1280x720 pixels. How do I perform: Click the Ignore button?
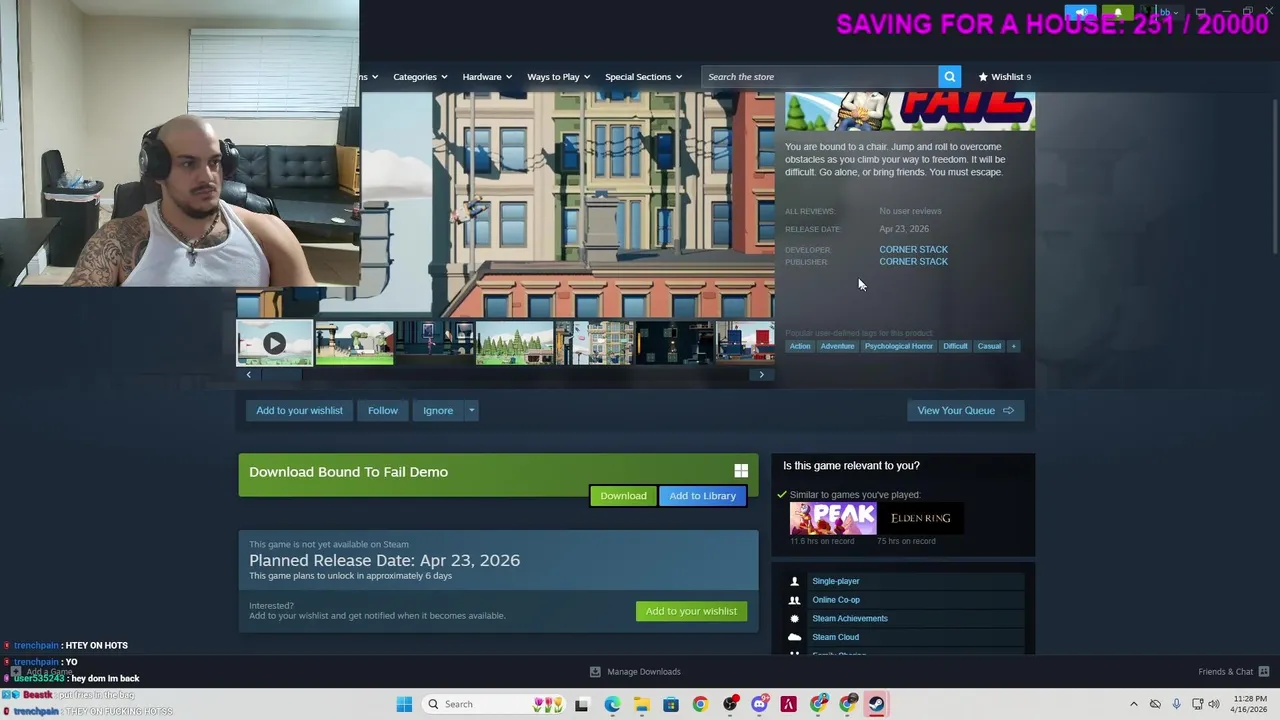click(x=438, y=411)
